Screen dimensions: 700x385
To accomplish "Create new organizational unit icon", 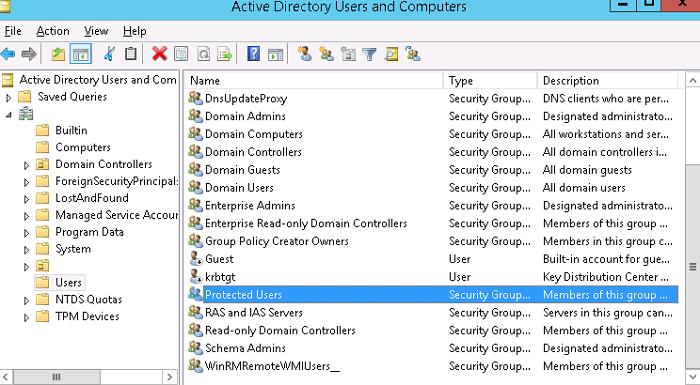I will point(348,54).
